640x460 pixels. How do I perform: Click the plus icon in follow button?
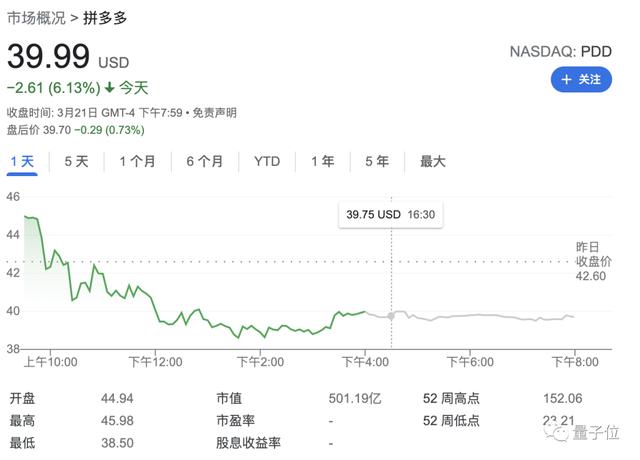pos(567,79)
